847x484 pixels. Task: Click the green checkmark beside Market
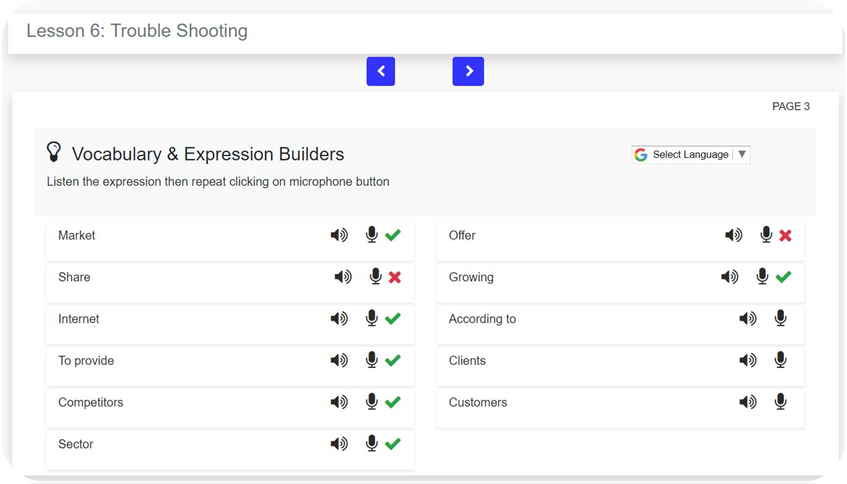(393, 235)
